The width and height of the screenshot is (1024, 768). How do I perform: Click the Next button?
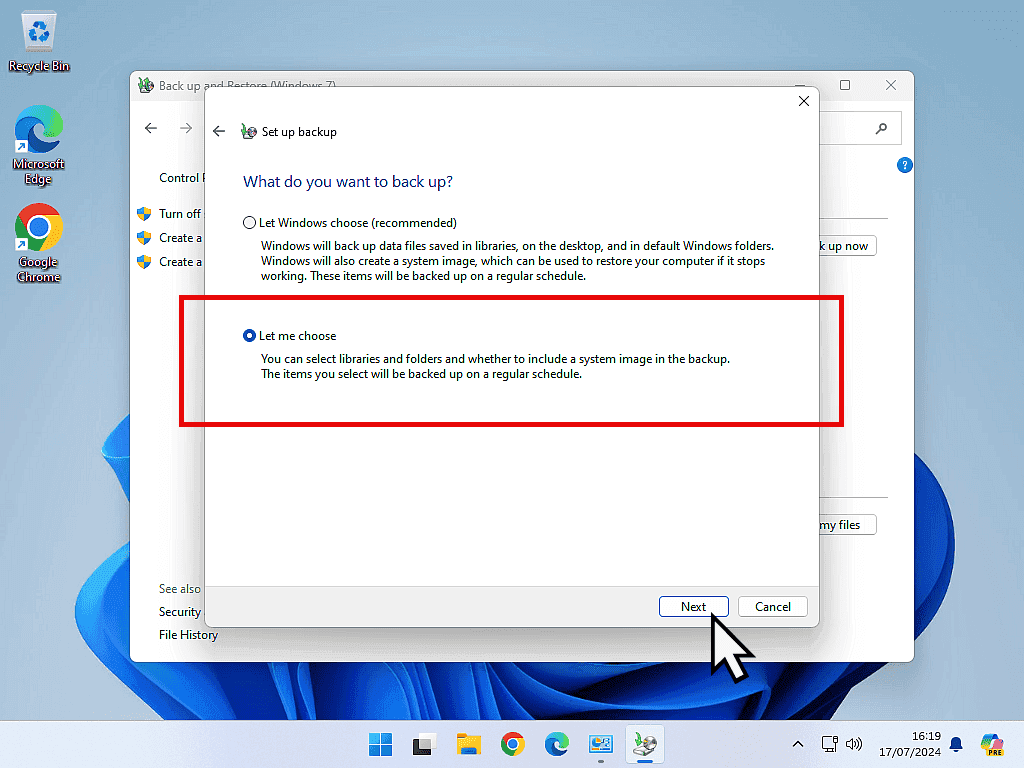pos(694,607)
